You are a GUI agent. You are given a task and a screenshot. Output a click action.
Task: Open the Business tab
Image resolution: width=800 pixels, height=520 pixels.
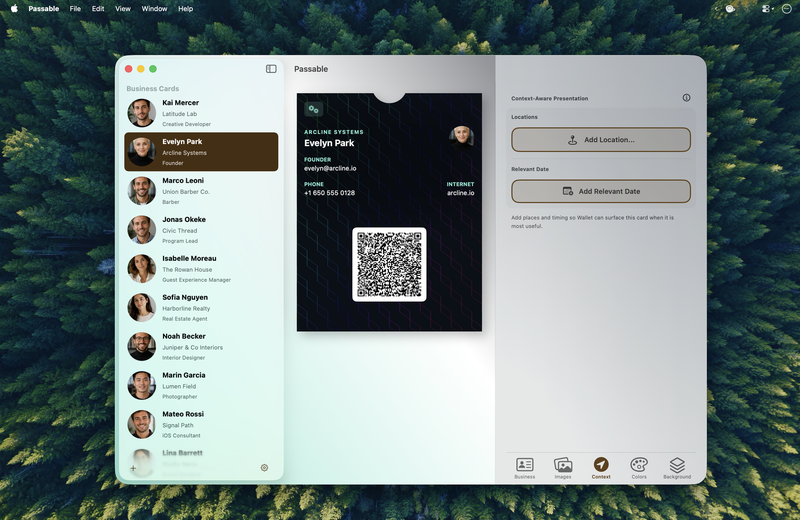(x=524, y=467)
